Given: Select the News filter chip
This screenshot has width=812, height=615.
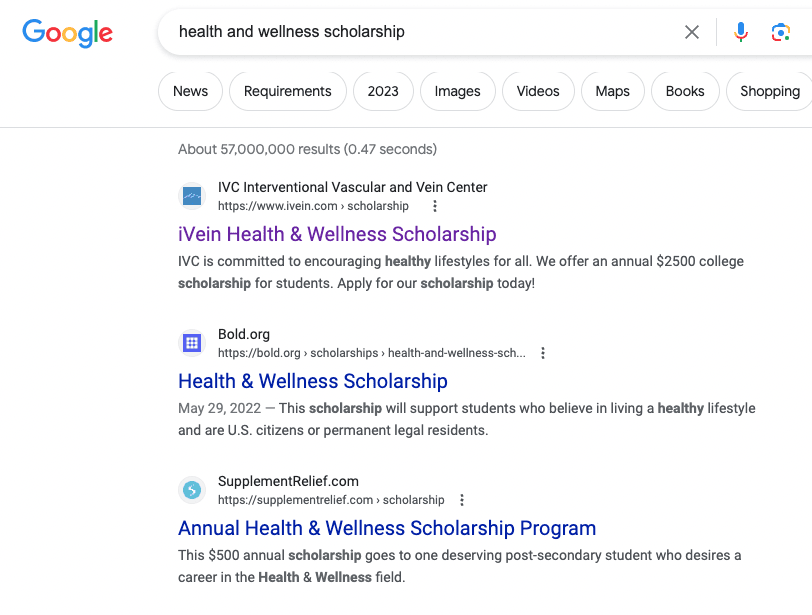Looking at the screenshot, I should point(191,91).
